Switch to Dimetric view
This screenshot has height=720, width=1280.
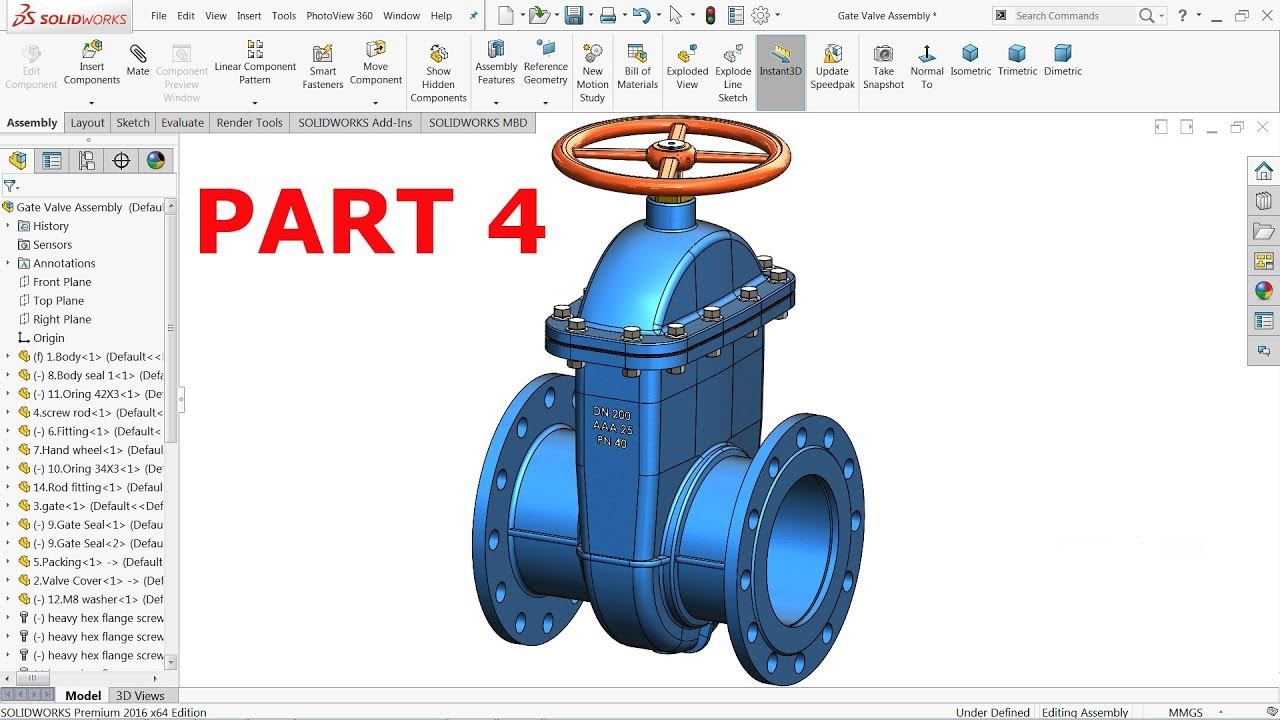point(1063,60)
